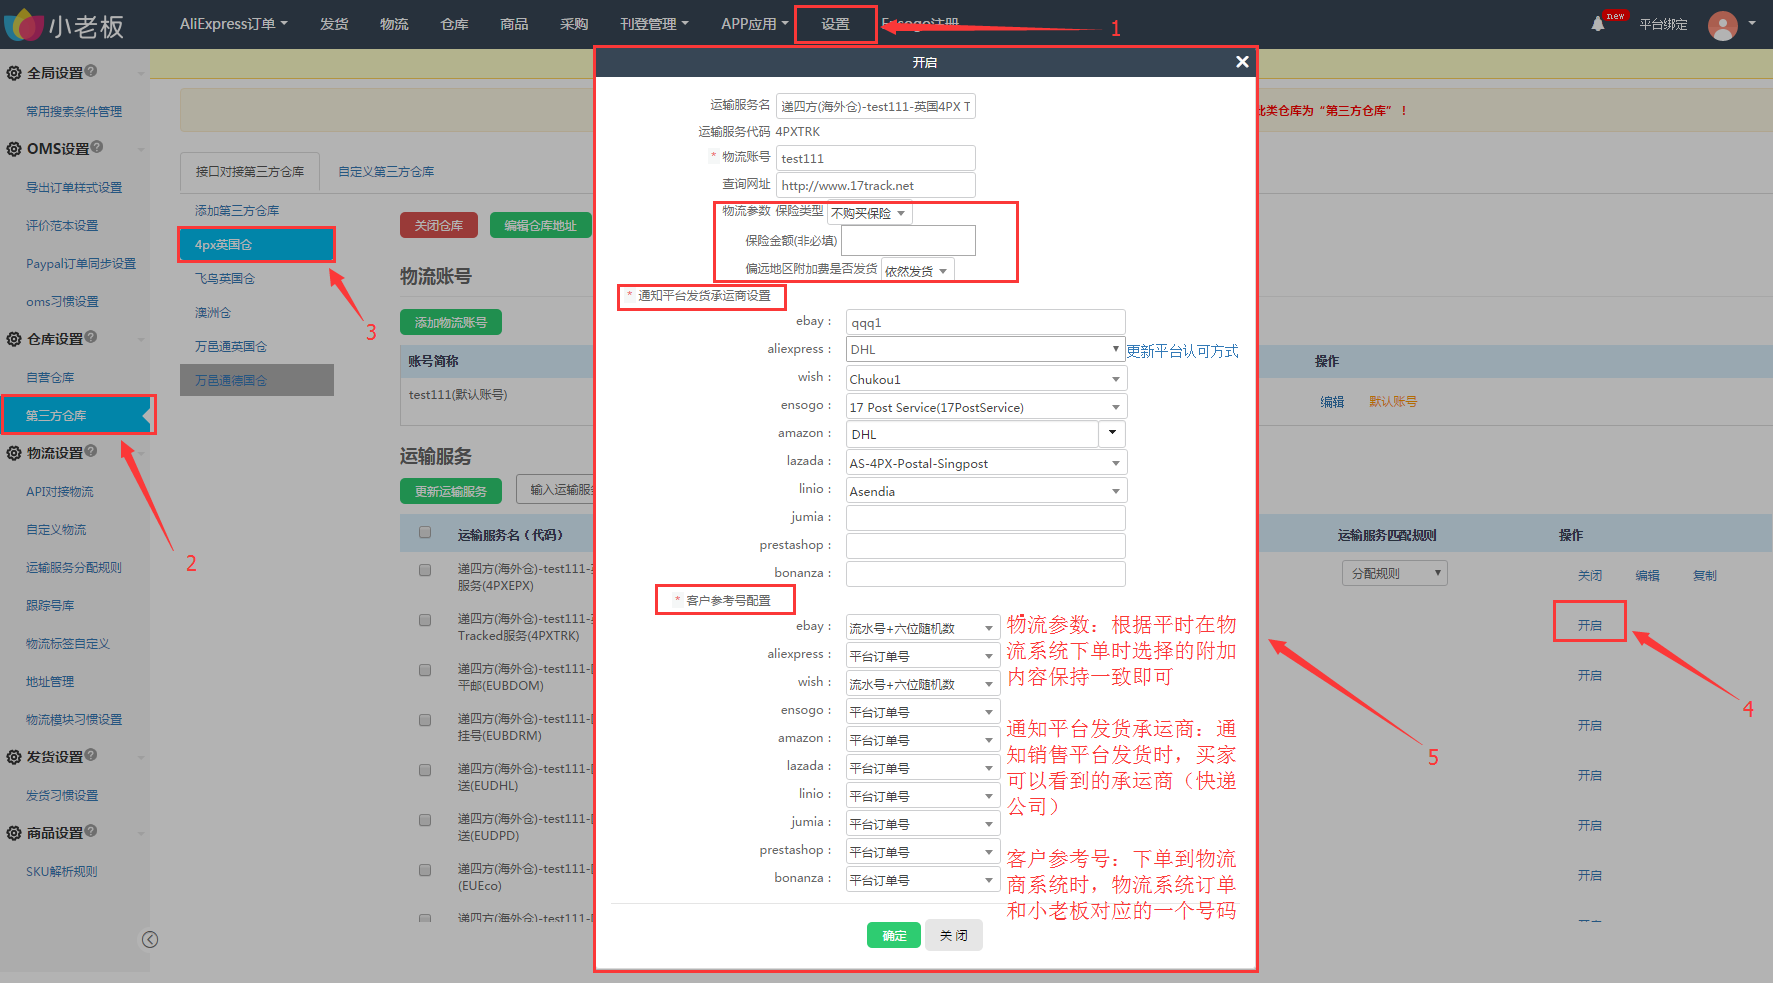Click help icon next to 仓库设置
This screenshot has height=983, width=1773.
coord(91,337)
